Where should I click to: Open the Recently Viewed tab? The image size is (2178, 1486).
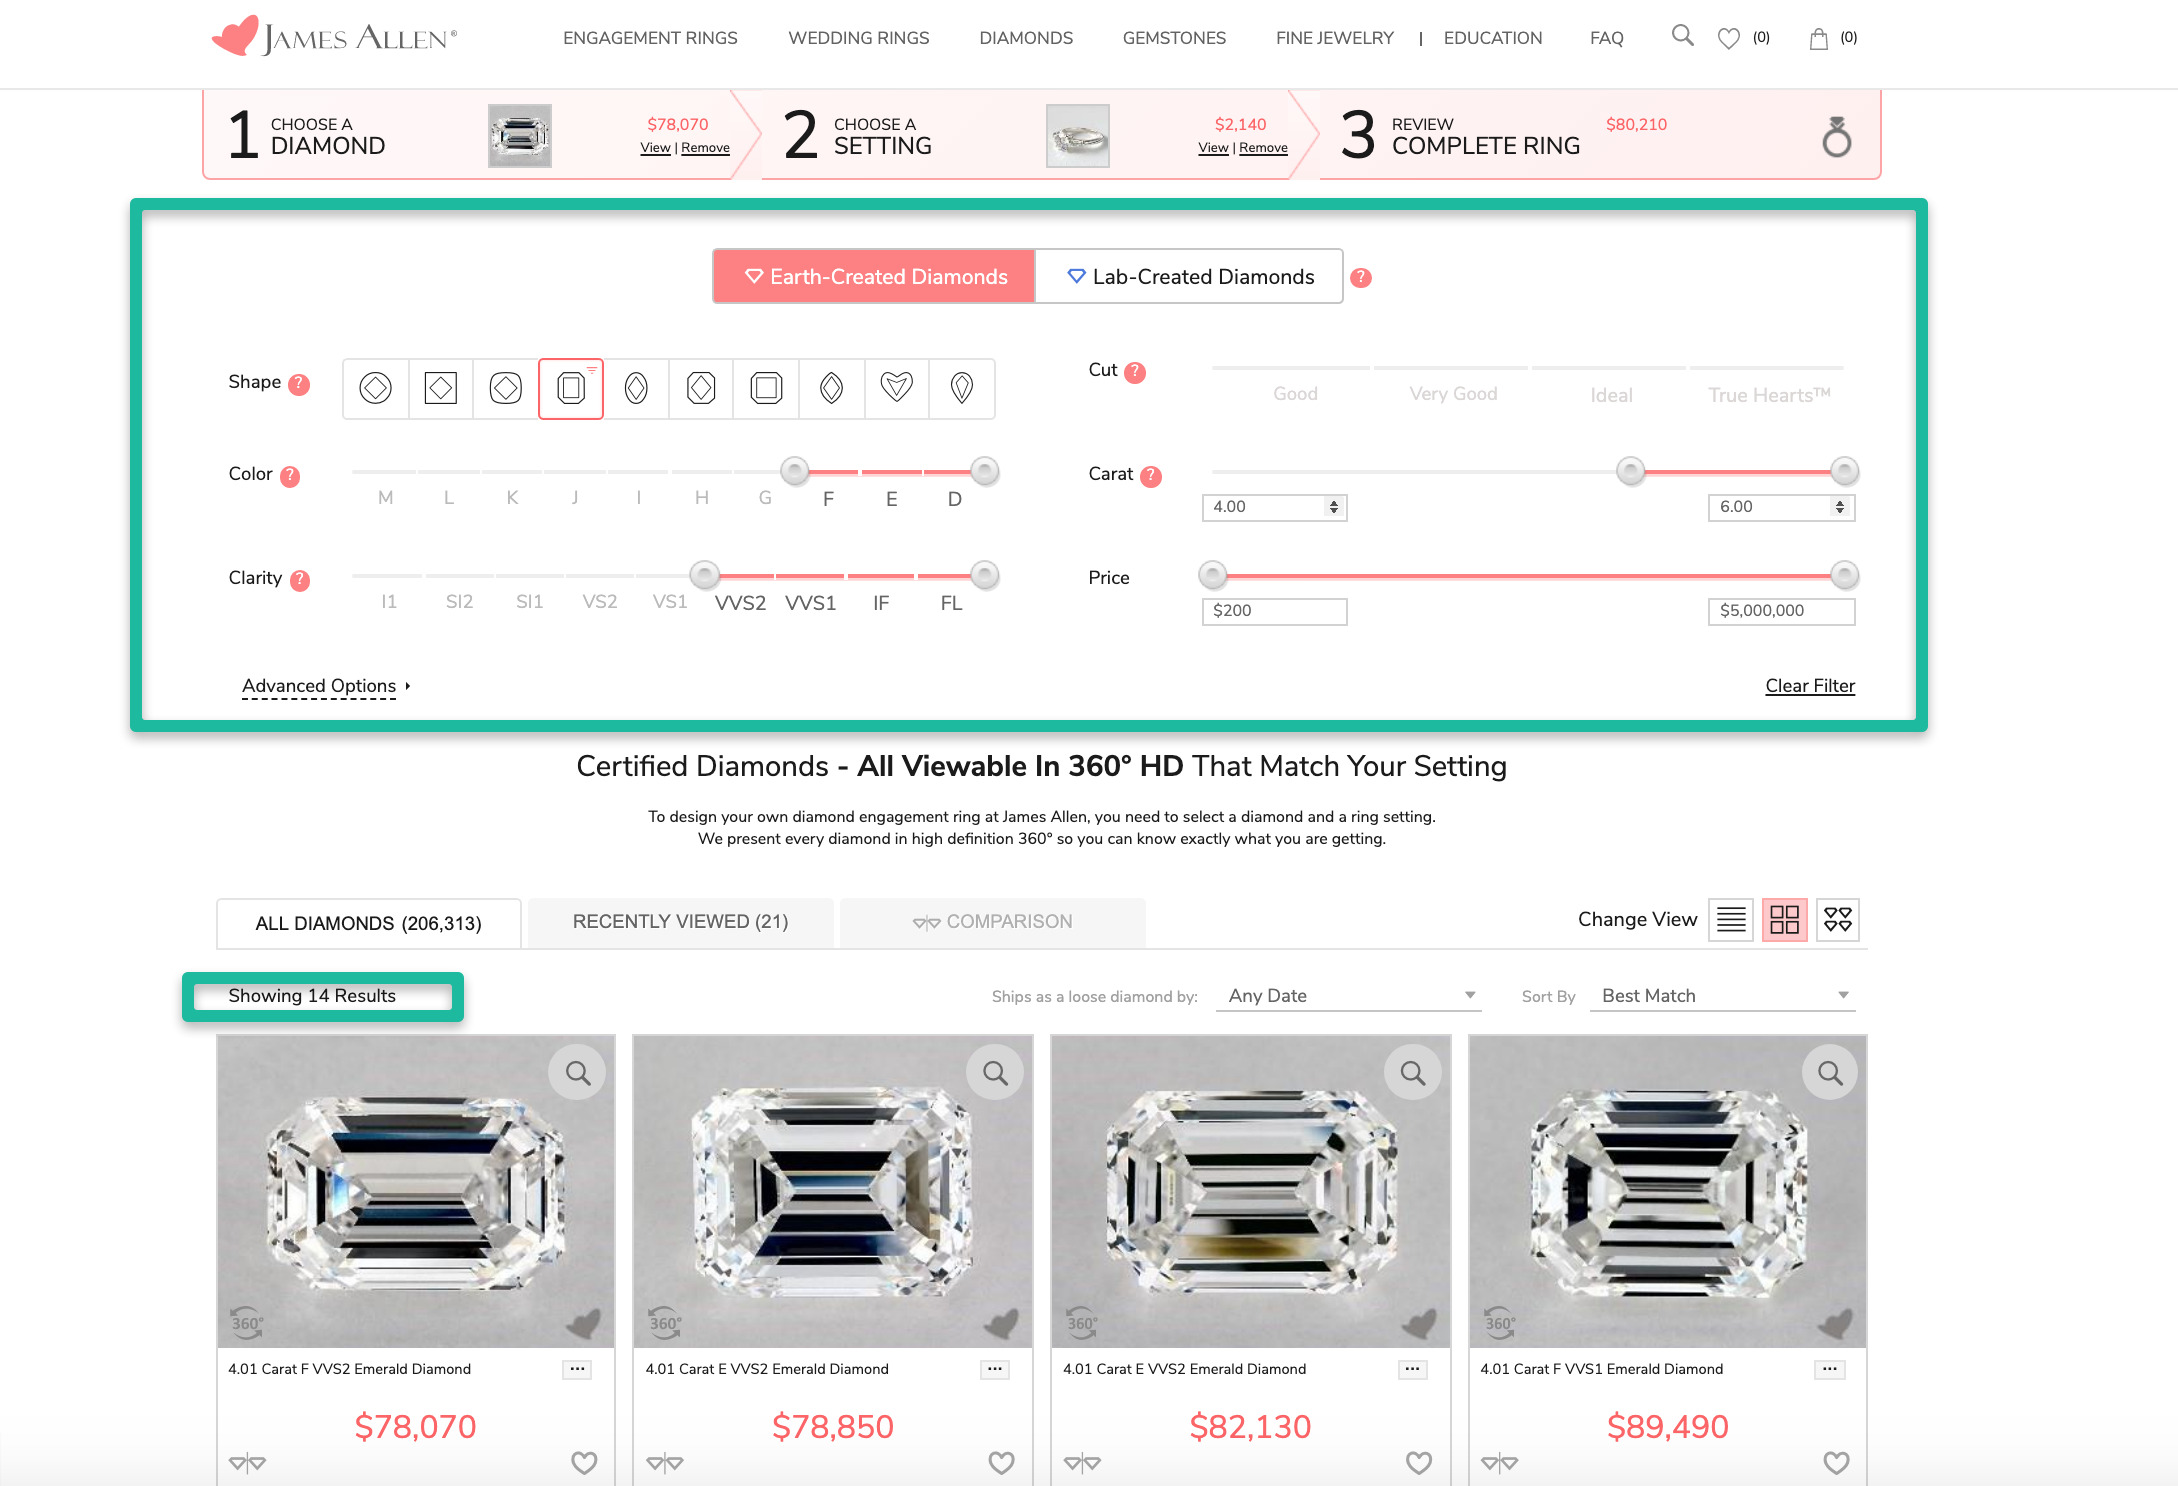680,922
